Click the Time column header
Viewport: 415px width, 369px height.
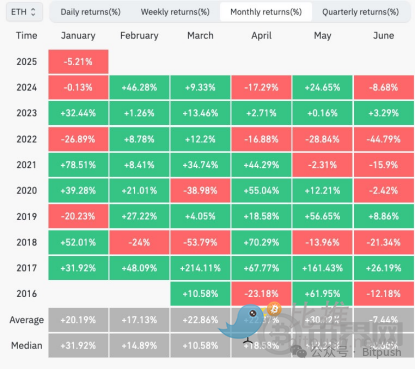[27, 36]
